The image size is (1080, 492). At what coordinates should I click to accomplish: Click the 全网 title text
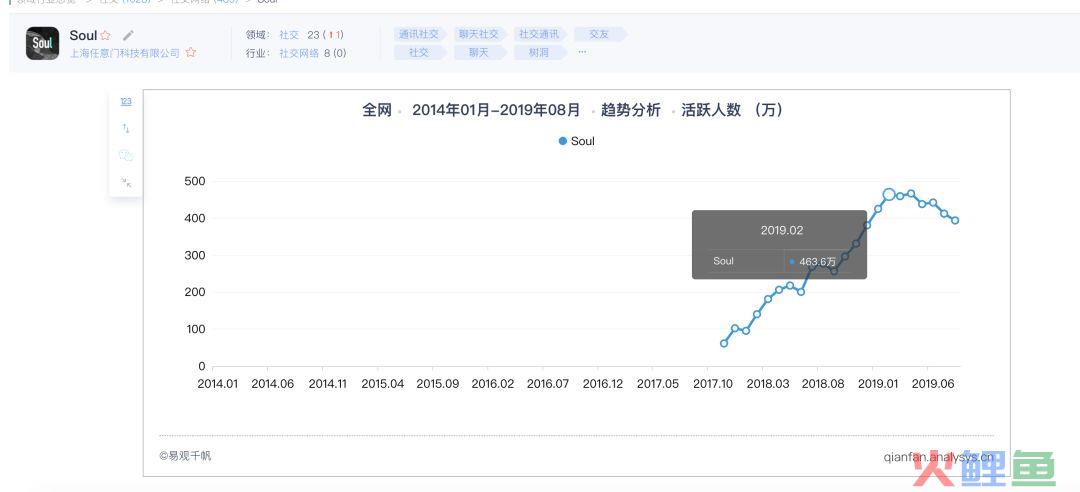tap(377, 110)
